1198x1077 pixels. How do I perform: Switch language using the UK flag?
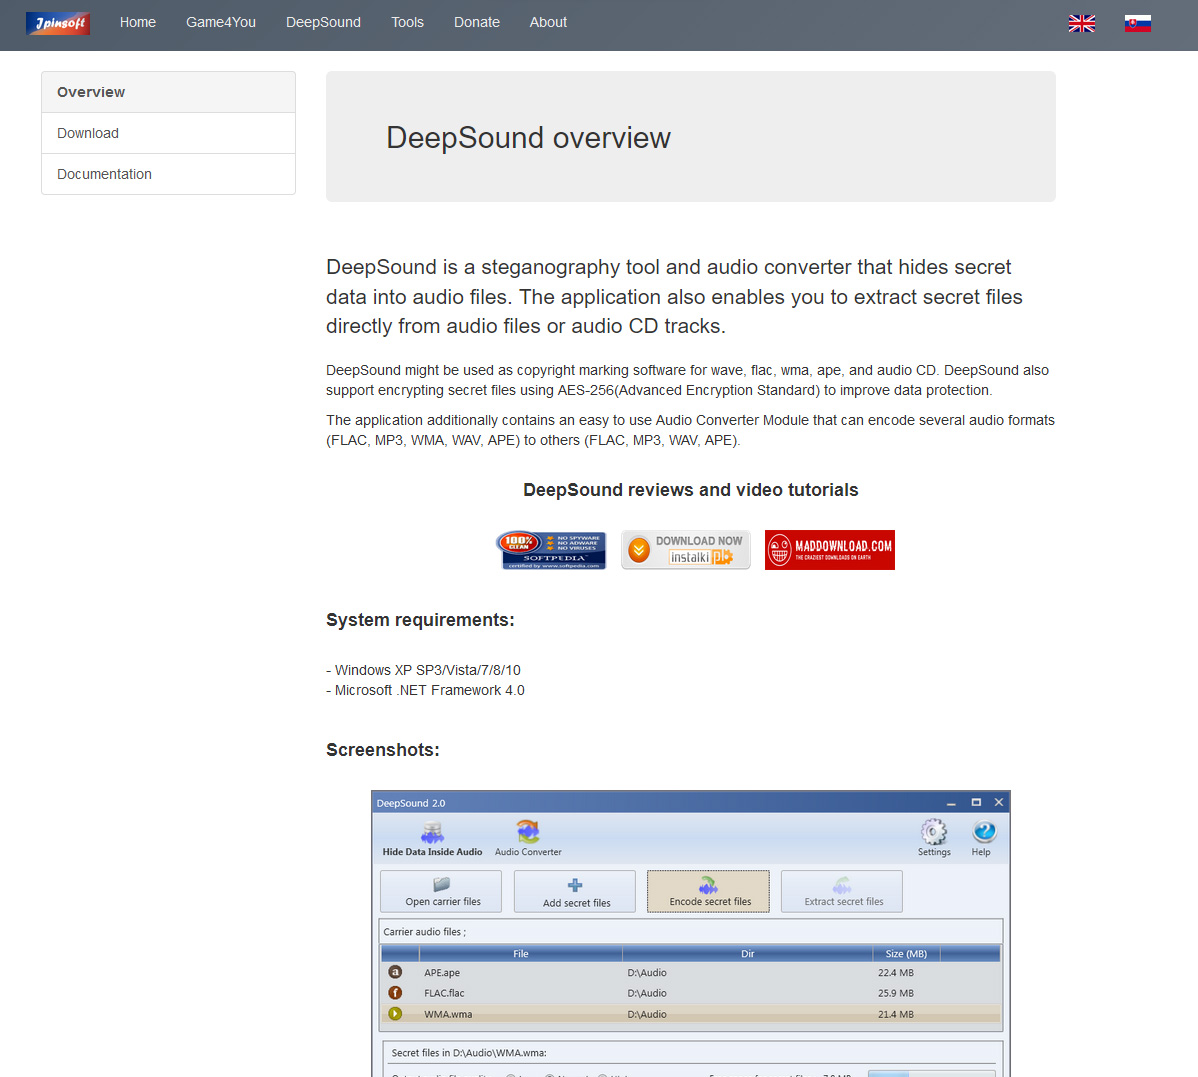(x=1081, y=23)
